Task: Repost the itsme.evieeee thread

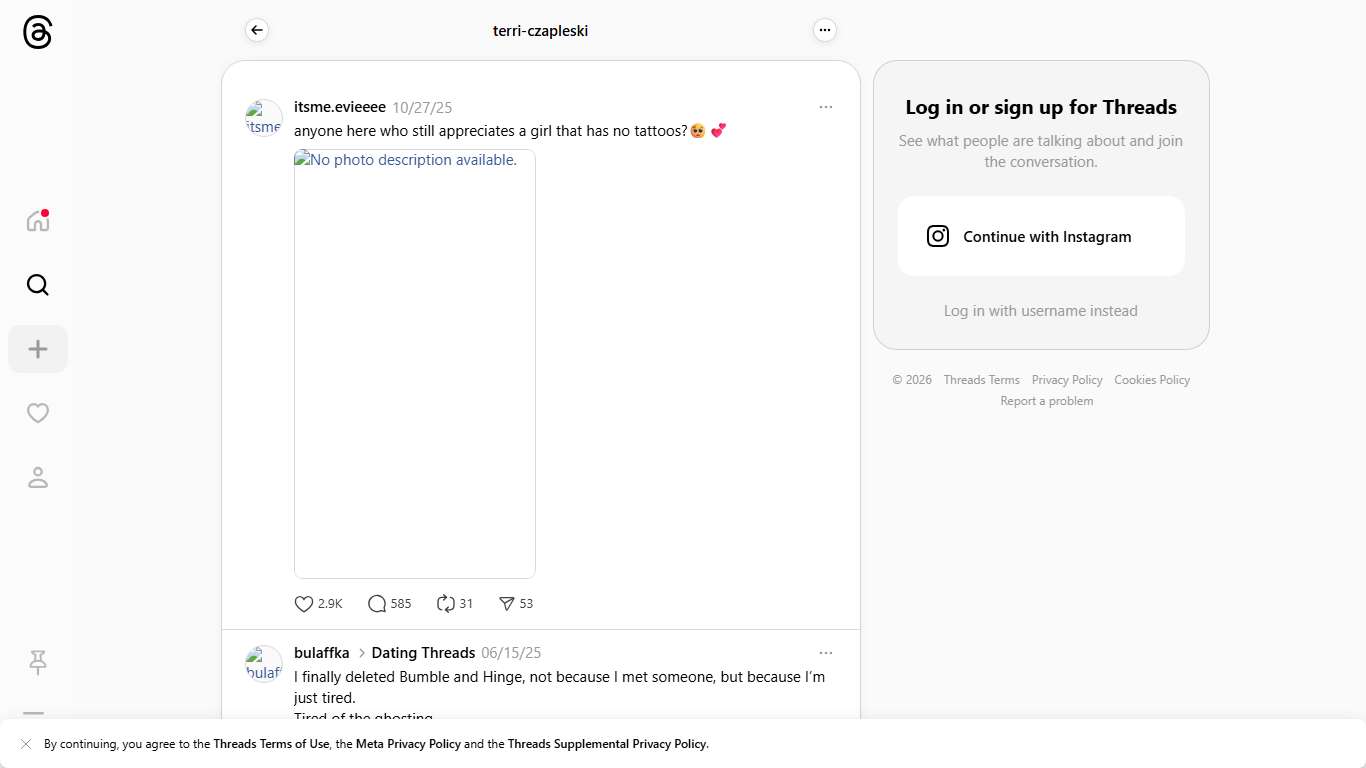Action: click(446, 604)
